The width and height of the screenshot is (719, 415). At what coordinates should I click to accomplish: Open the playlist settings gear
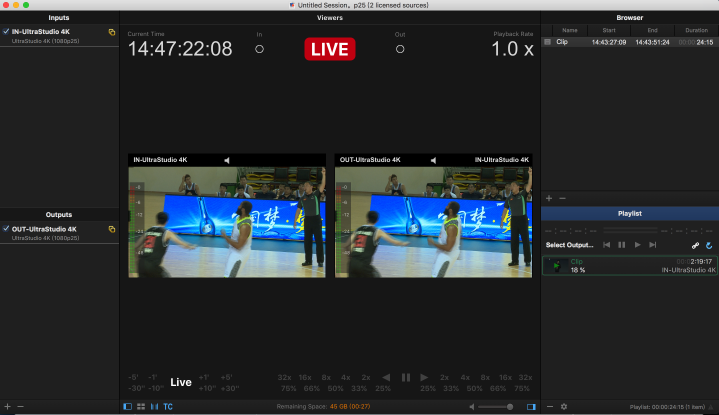[563, 407]
